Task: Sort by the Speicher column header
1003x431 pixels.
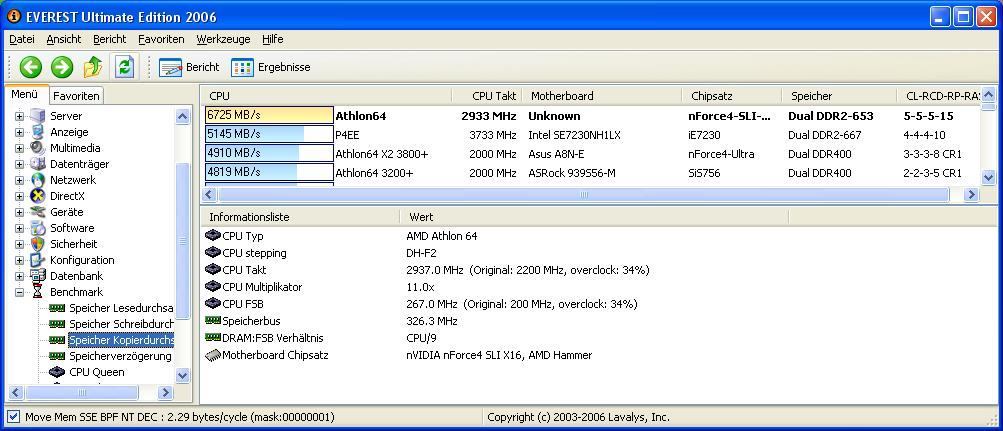Action: pos(839,96)
